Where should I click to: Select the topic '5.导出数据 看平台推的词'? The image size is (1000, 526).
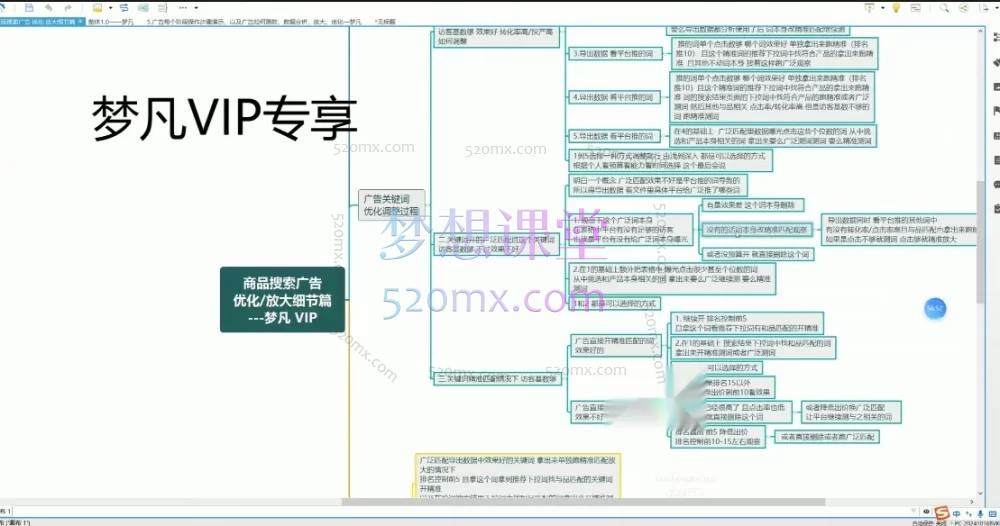[613, 136]
